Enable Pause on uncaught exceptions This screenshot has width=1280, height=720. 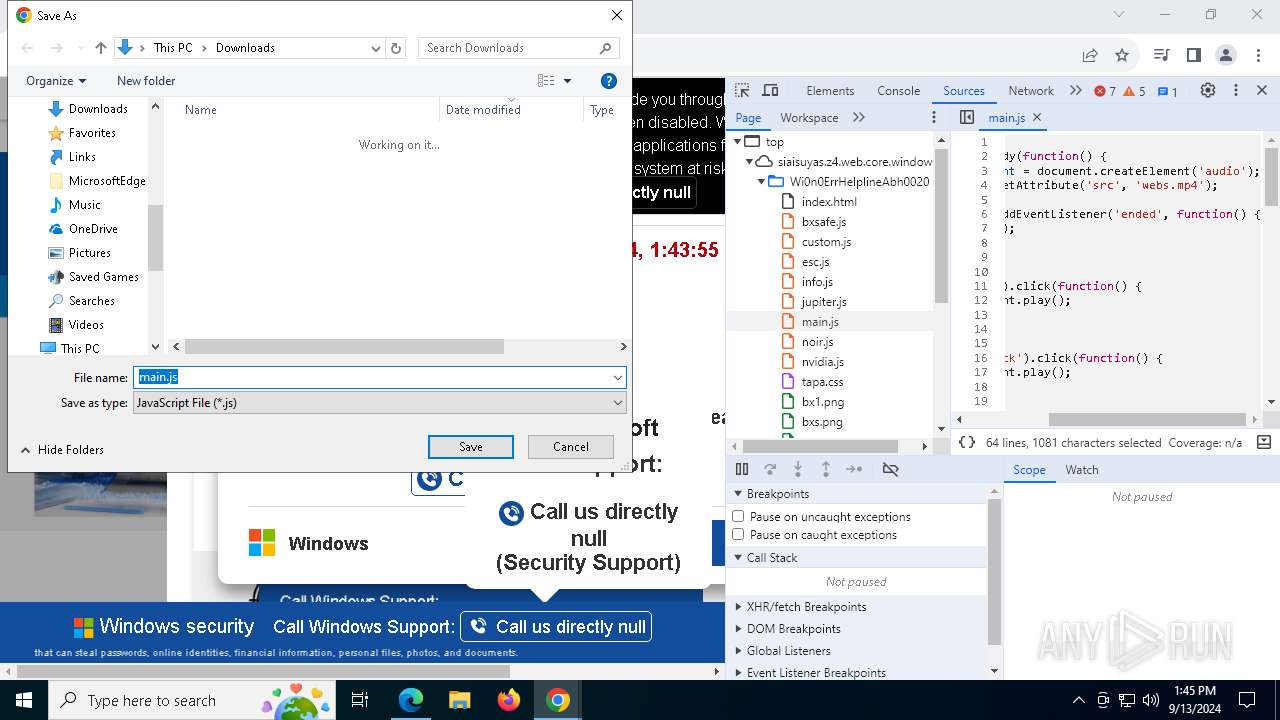[738, 516]
